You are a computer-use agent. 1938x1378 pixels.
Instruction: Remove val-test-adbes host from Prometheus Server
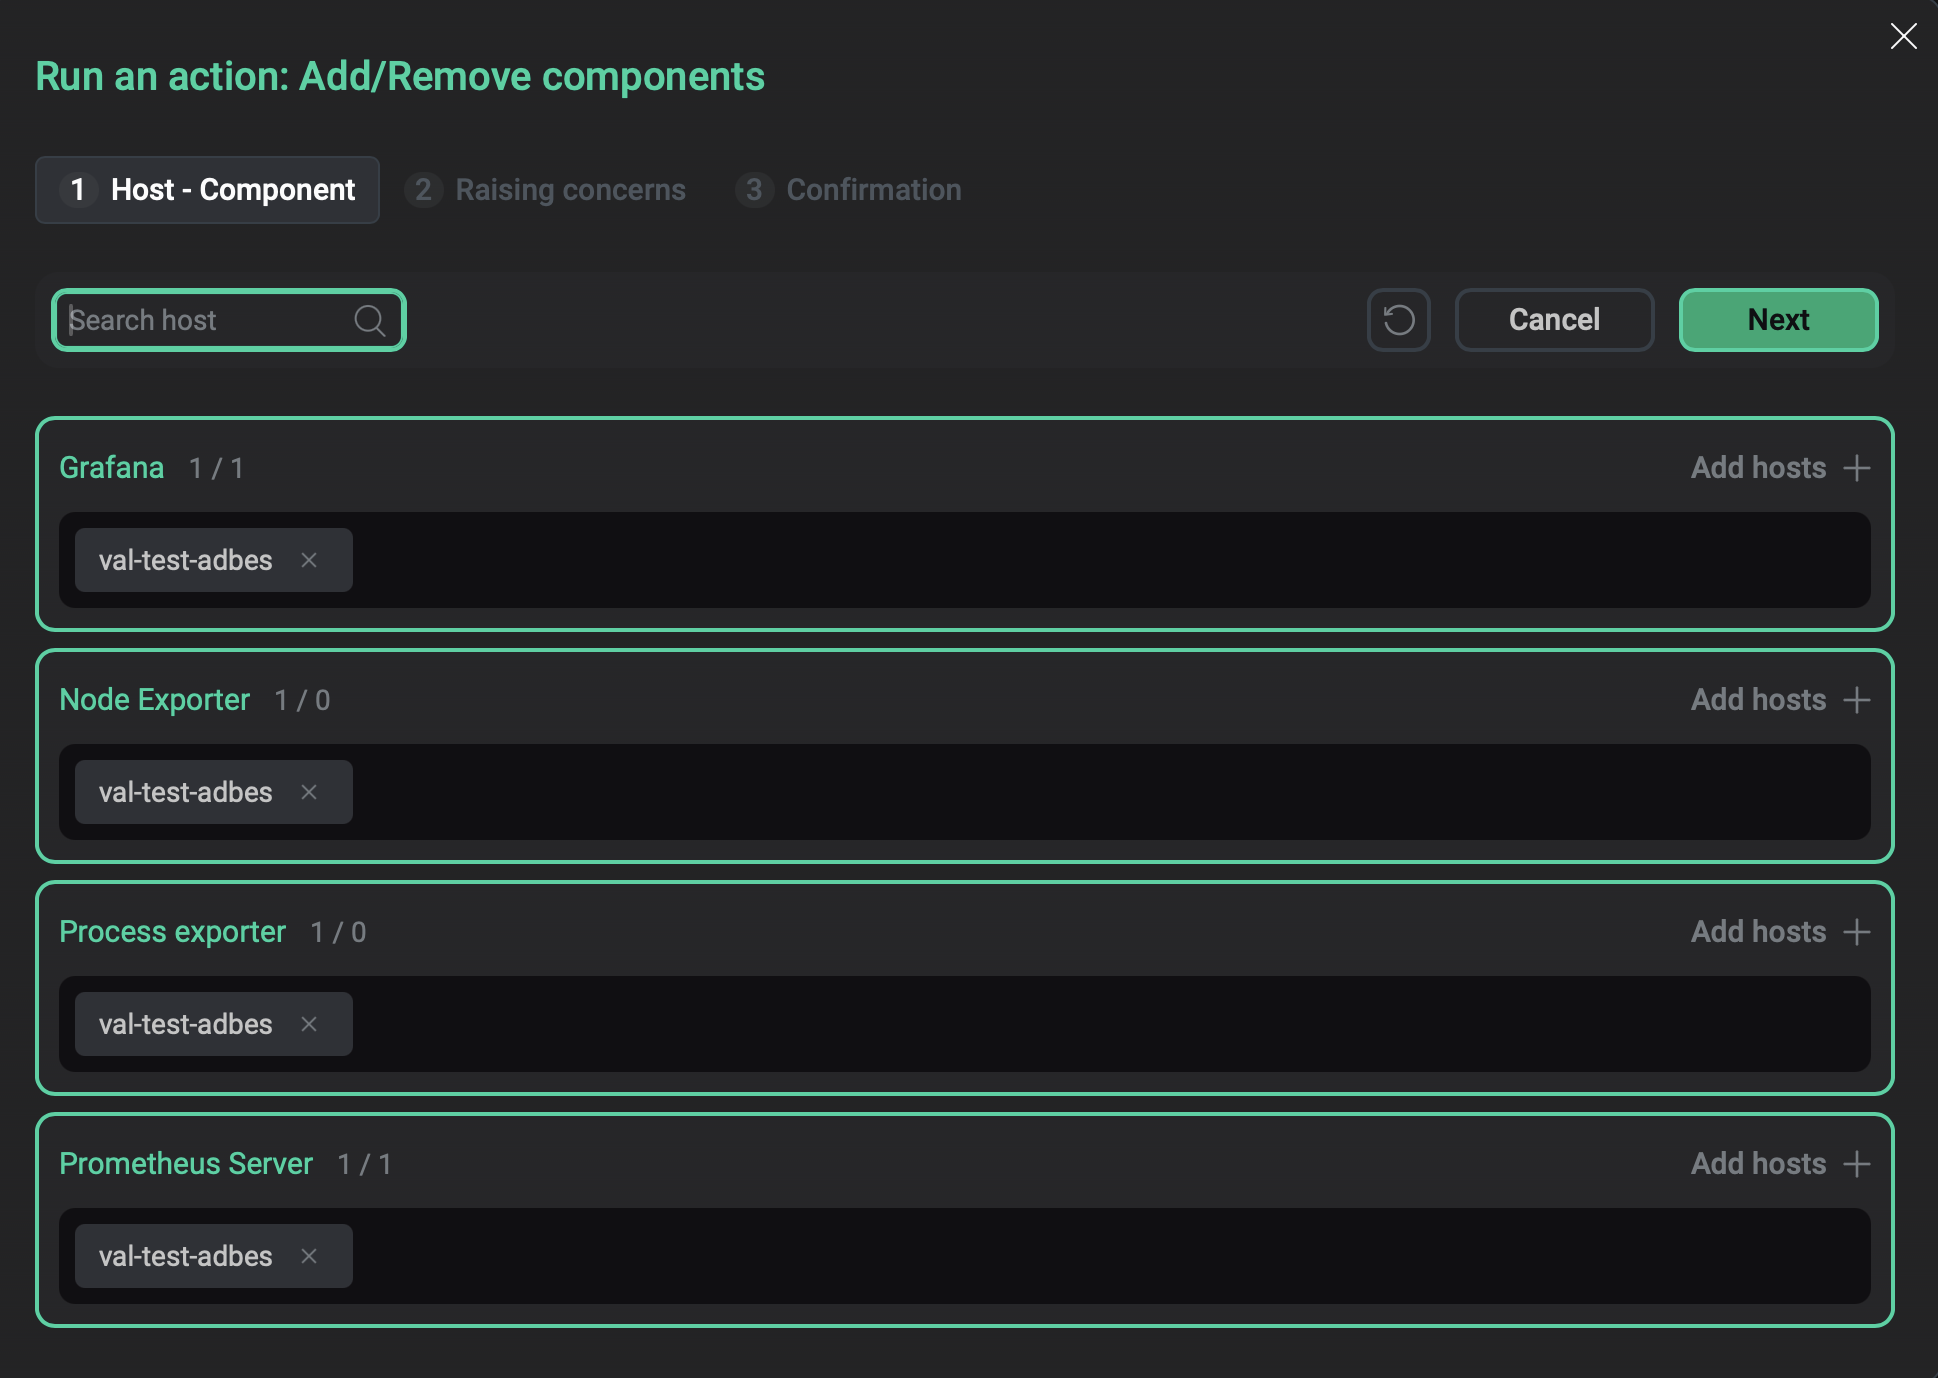coord(309,1256)
